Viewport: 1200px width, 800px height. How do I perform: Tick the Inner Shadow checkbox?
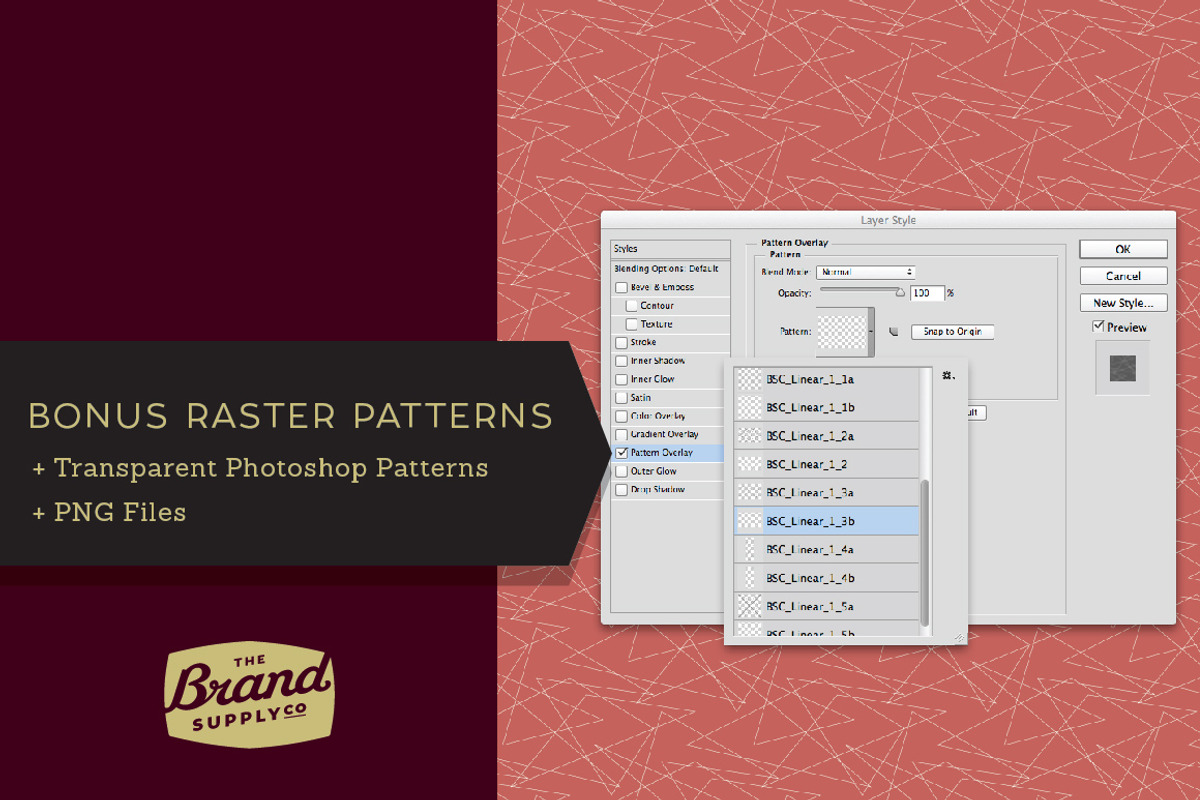[x=621, y=361]
